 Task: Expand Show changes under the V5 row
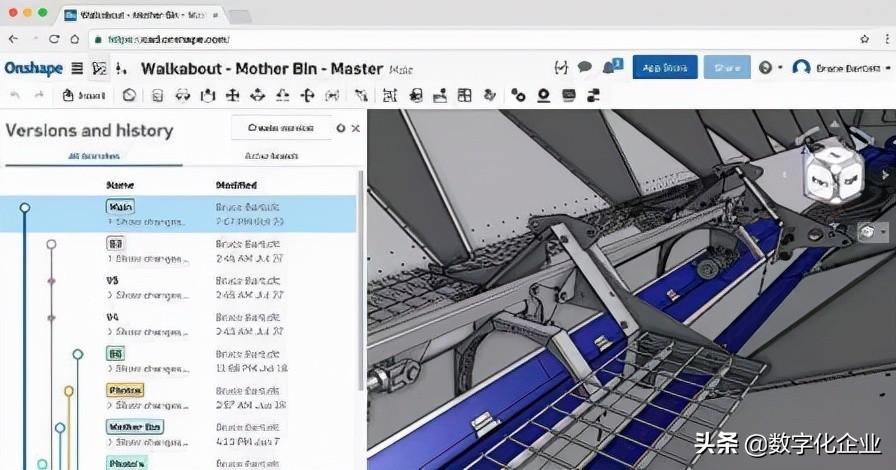click(148, 296)
